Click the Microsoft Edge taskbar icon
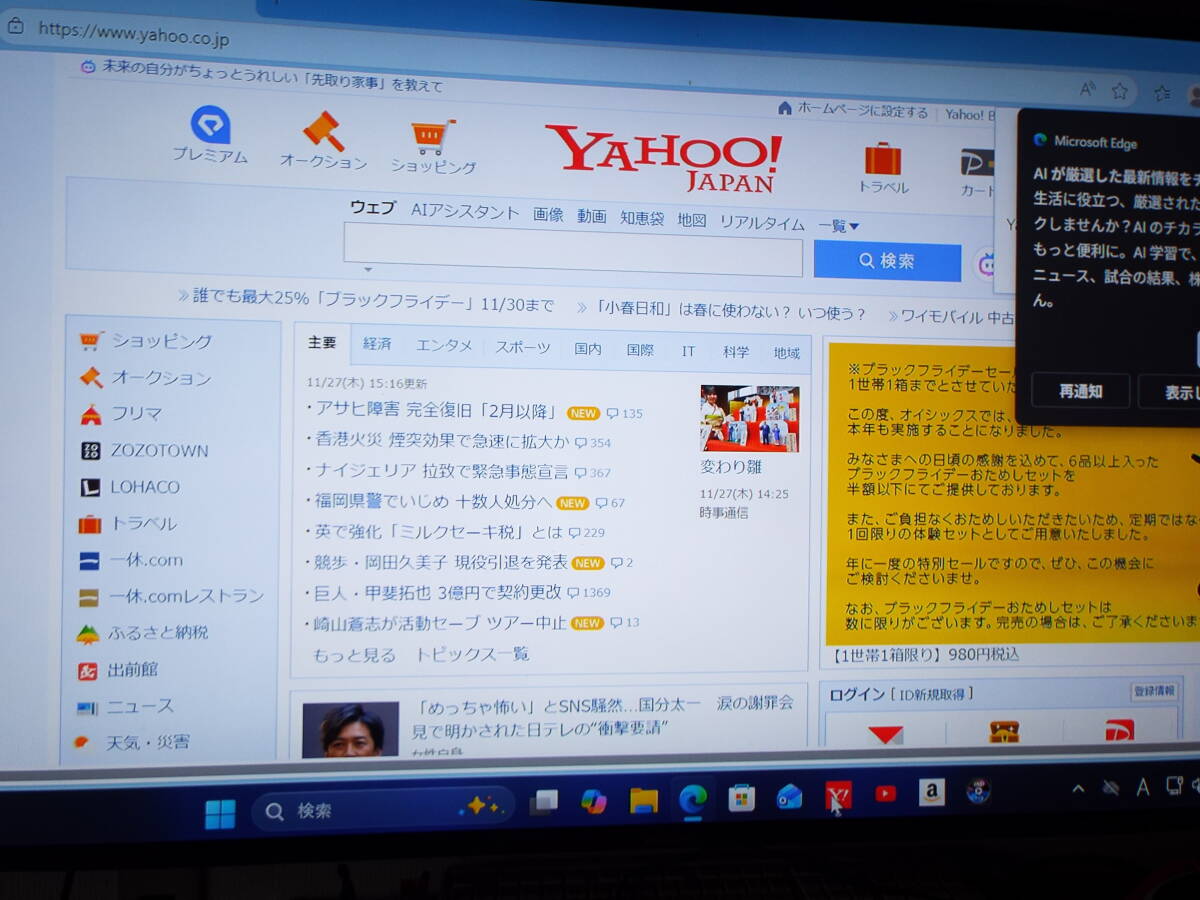 [692, 798]
